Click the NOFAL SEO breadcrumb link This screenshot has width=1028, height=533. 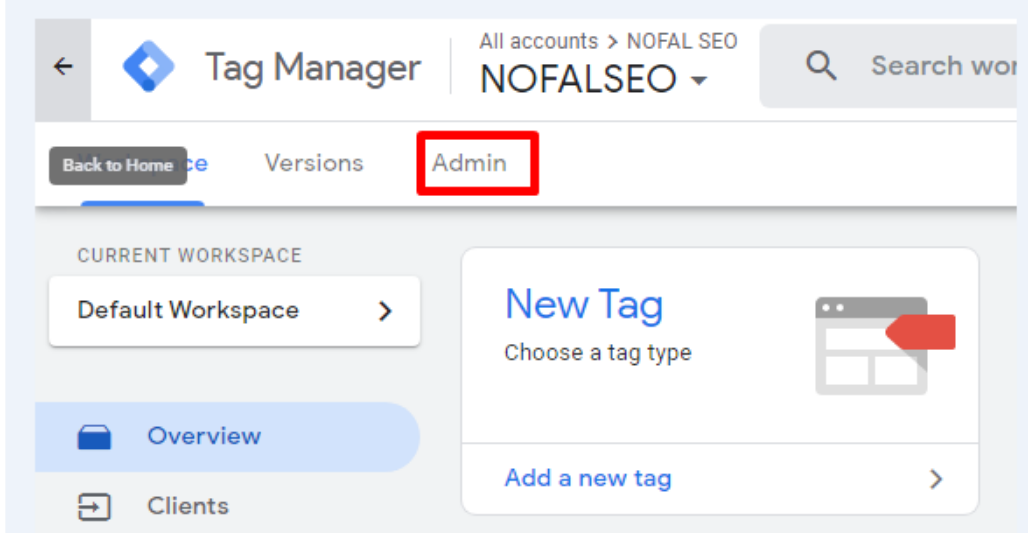pyautogui.click(x=682, y=41)
